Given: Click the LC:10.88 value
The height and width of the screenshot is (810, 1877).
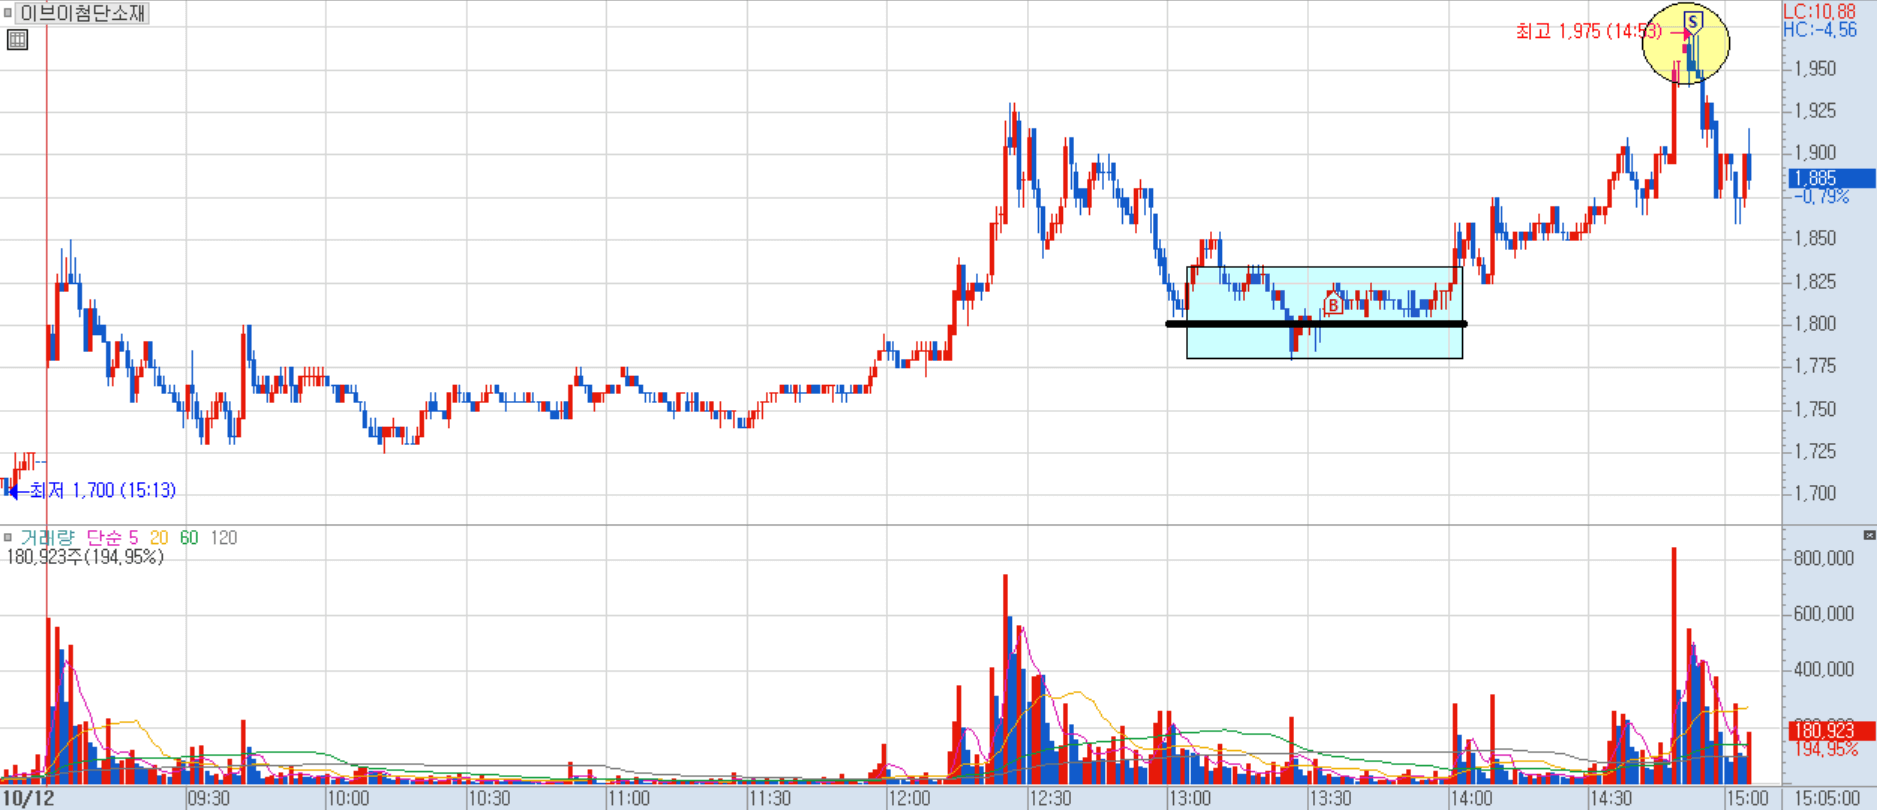Looking at the screenshot, I should [1819, 11].
